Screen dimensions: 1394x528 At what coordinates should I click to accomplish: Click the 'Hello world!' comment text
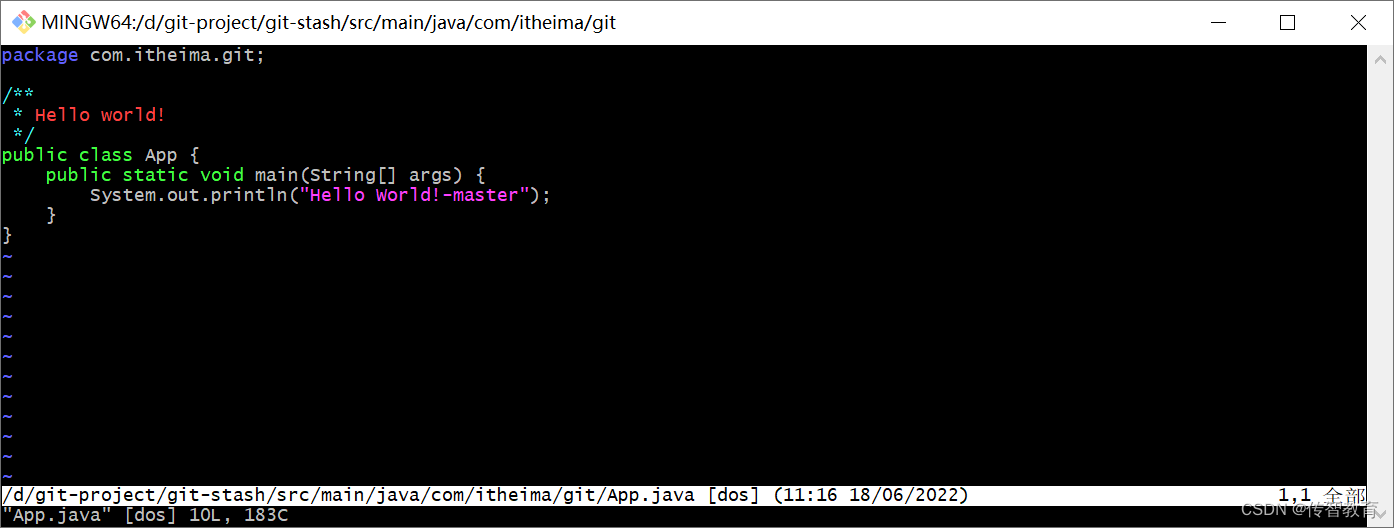[100, 115]
